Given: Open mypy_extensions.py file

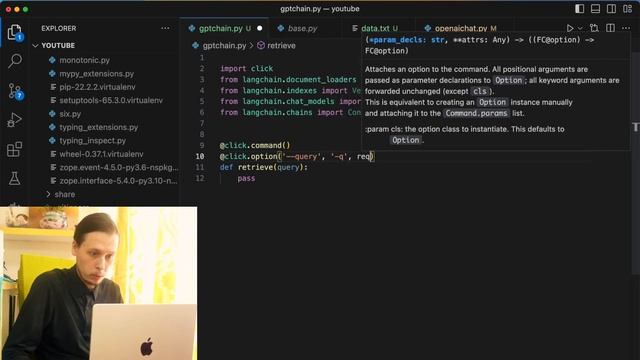Looking at the screenshot, I should coord(97,73).
